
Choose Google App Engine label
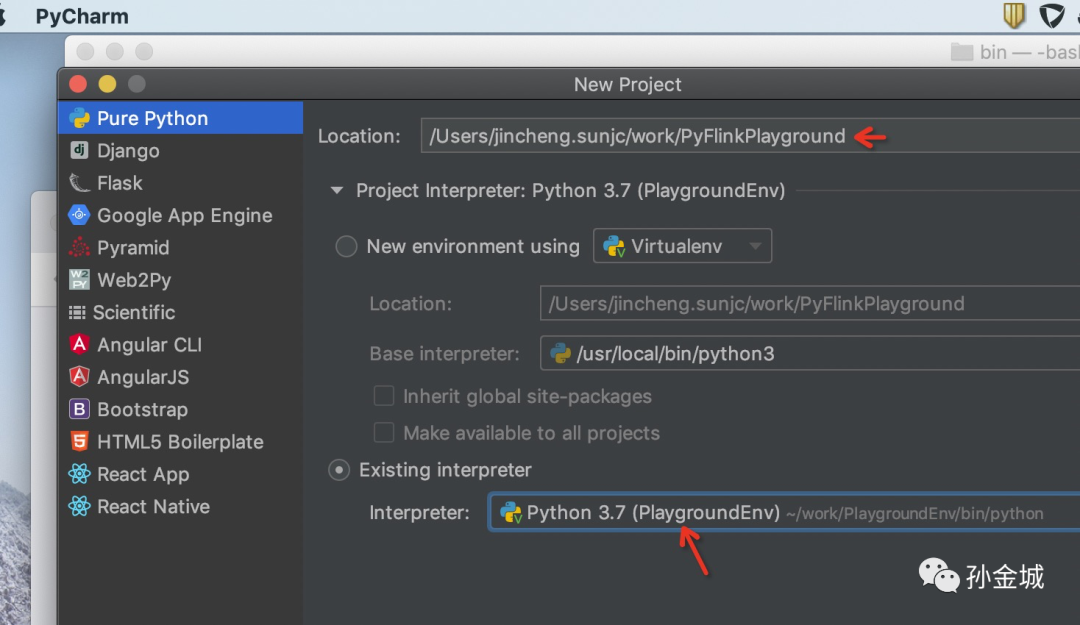point(185,216)
